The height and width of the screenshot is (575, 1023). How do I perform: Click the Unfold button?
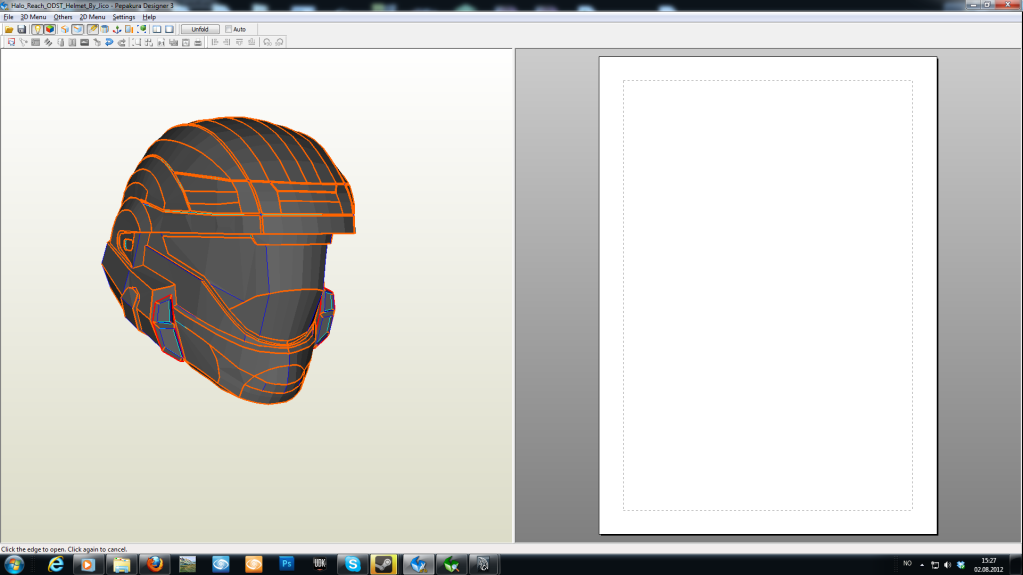click(x=200, y=29)
